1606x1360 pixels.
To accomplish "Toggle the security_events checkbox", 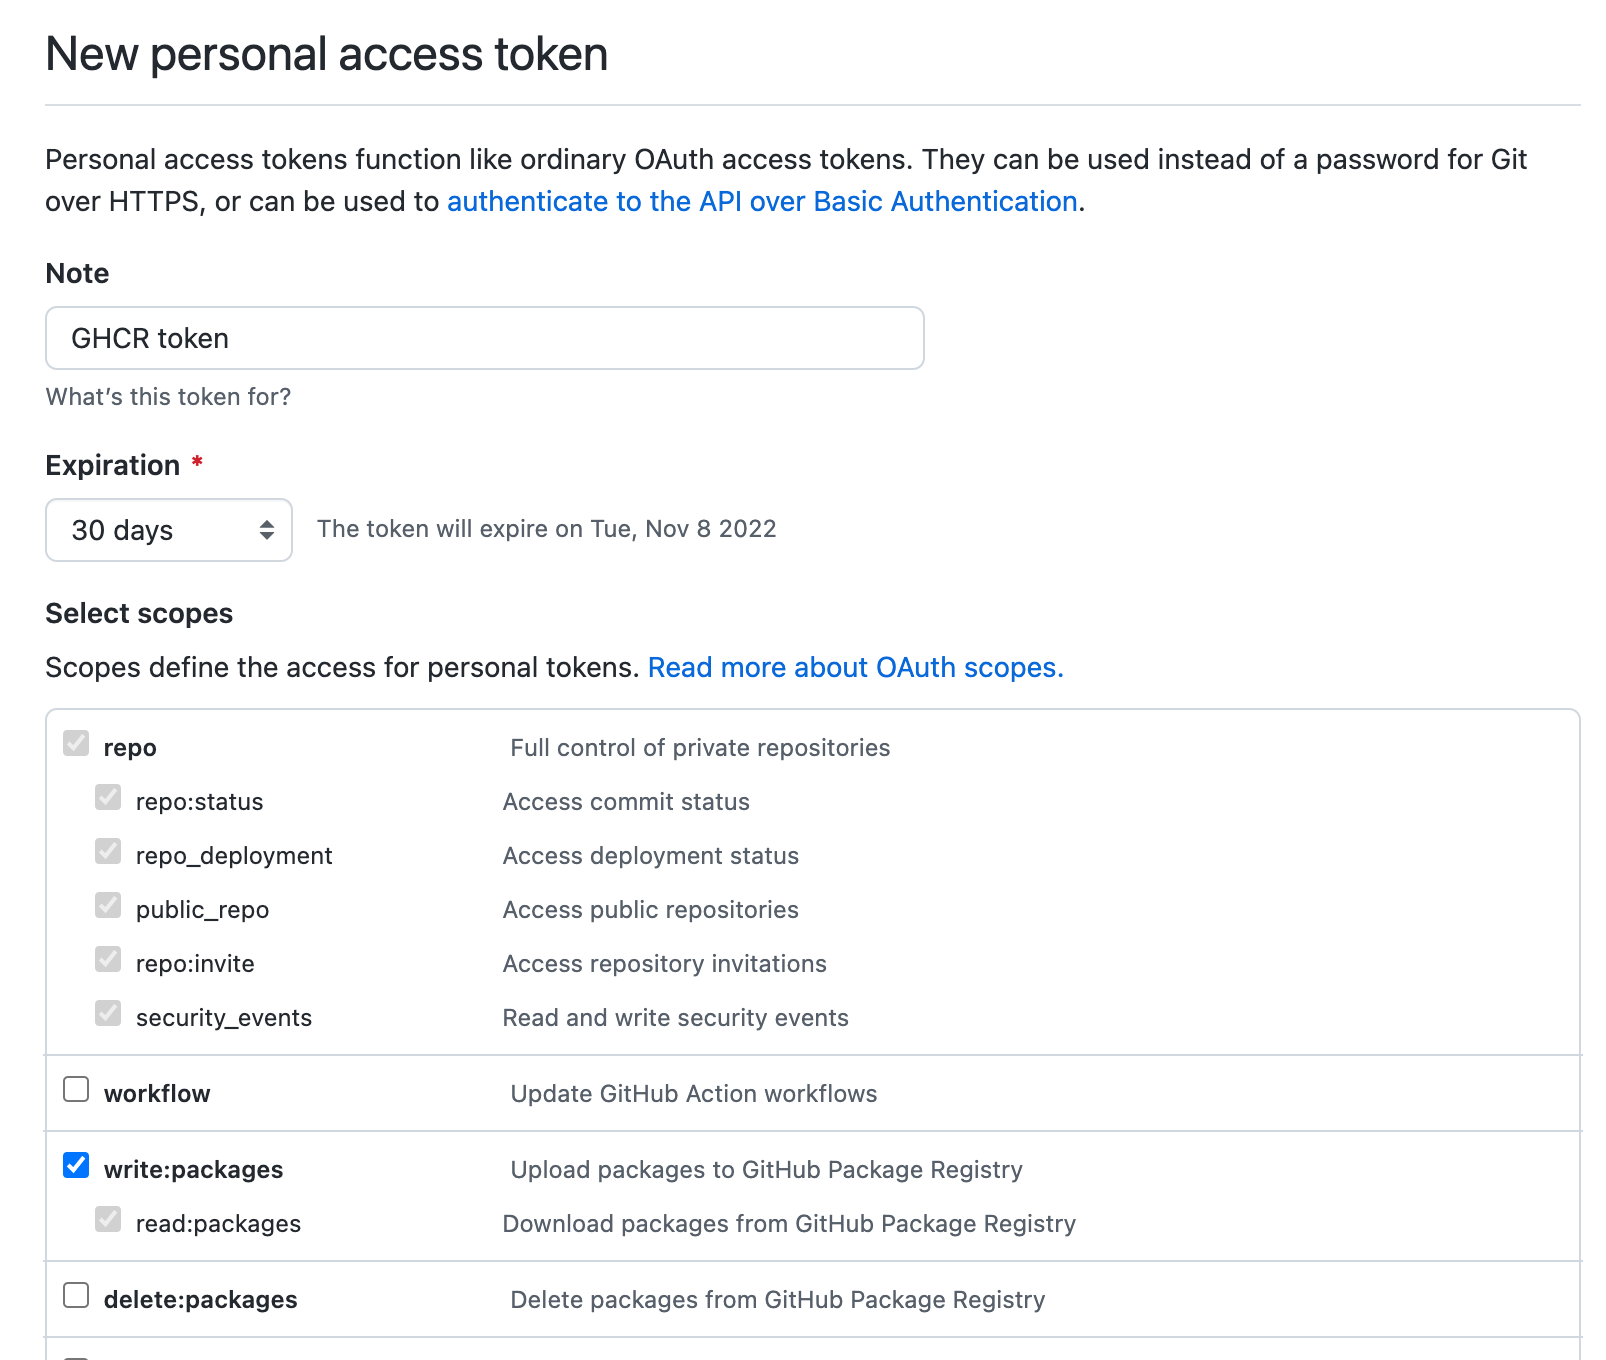I will pos(108,1013).
